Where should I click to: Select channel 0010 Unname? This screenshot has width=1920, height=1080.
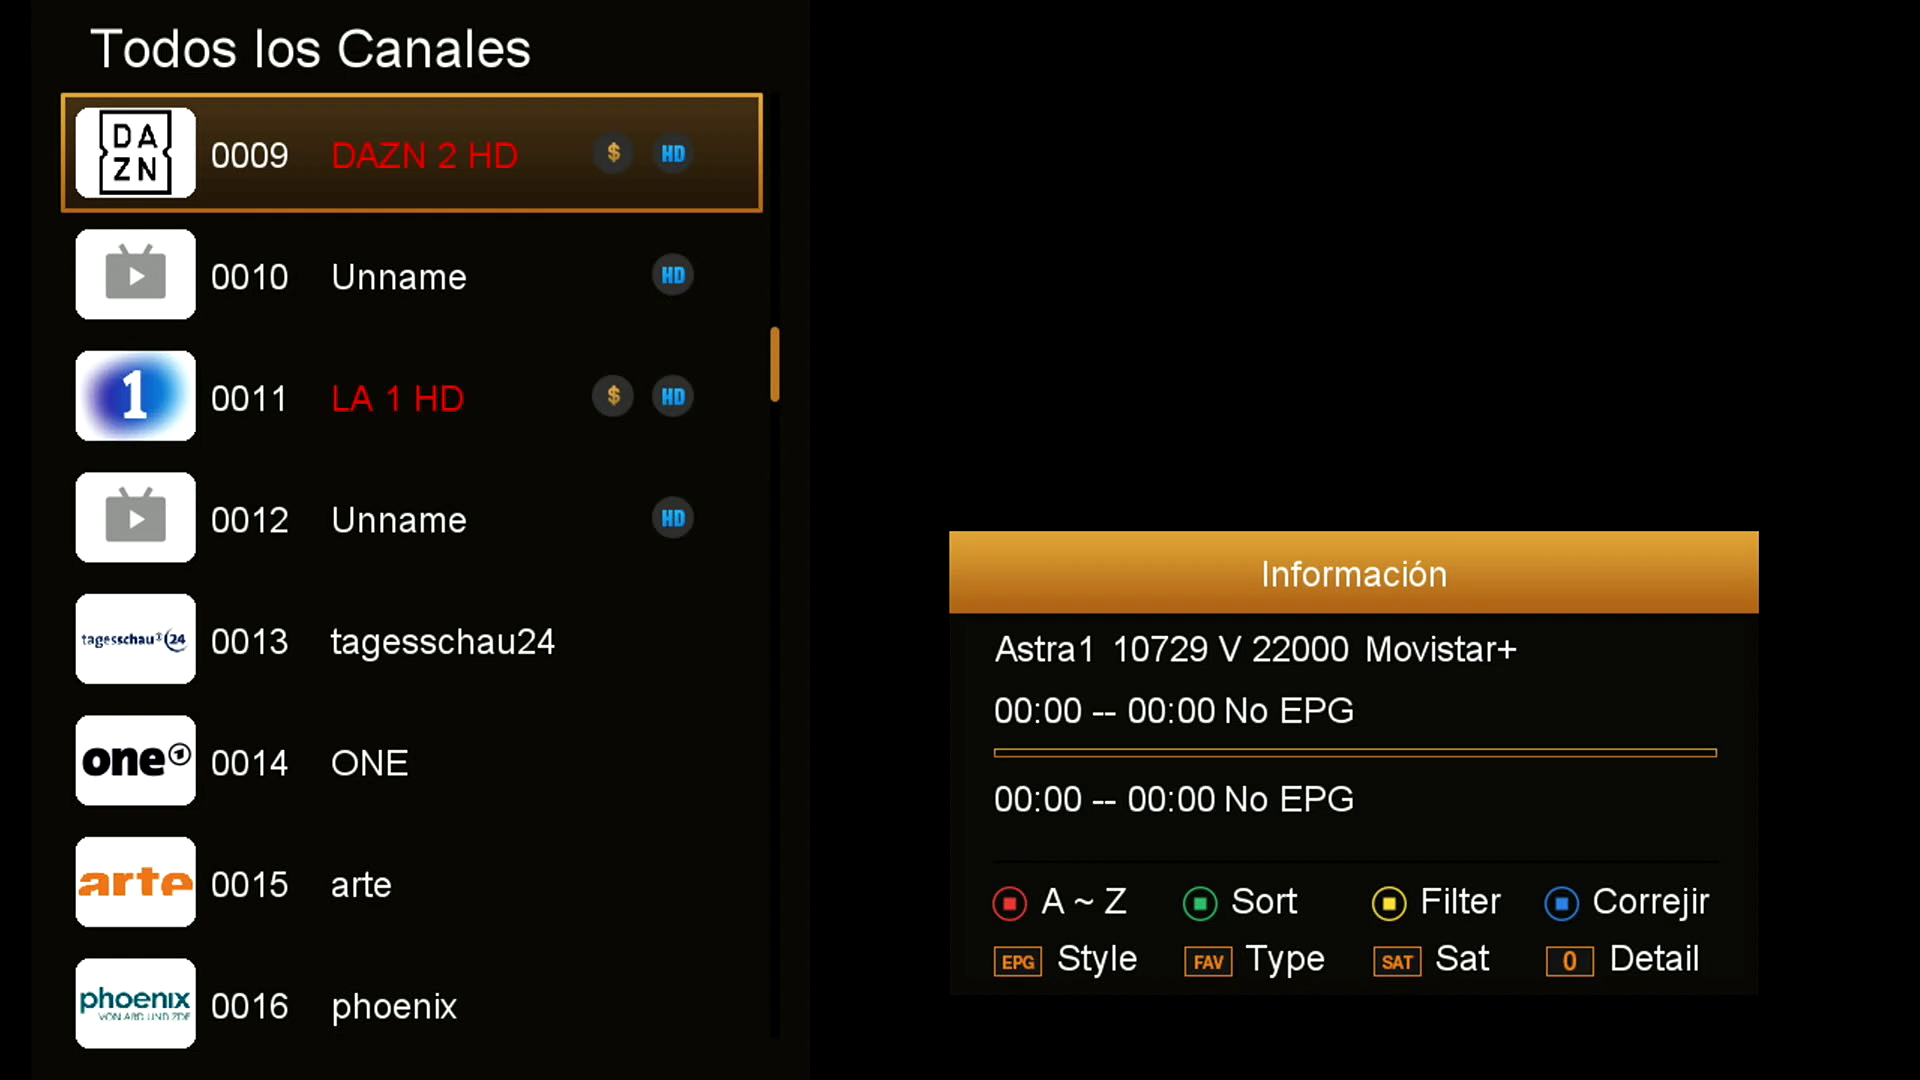(398, 277)
